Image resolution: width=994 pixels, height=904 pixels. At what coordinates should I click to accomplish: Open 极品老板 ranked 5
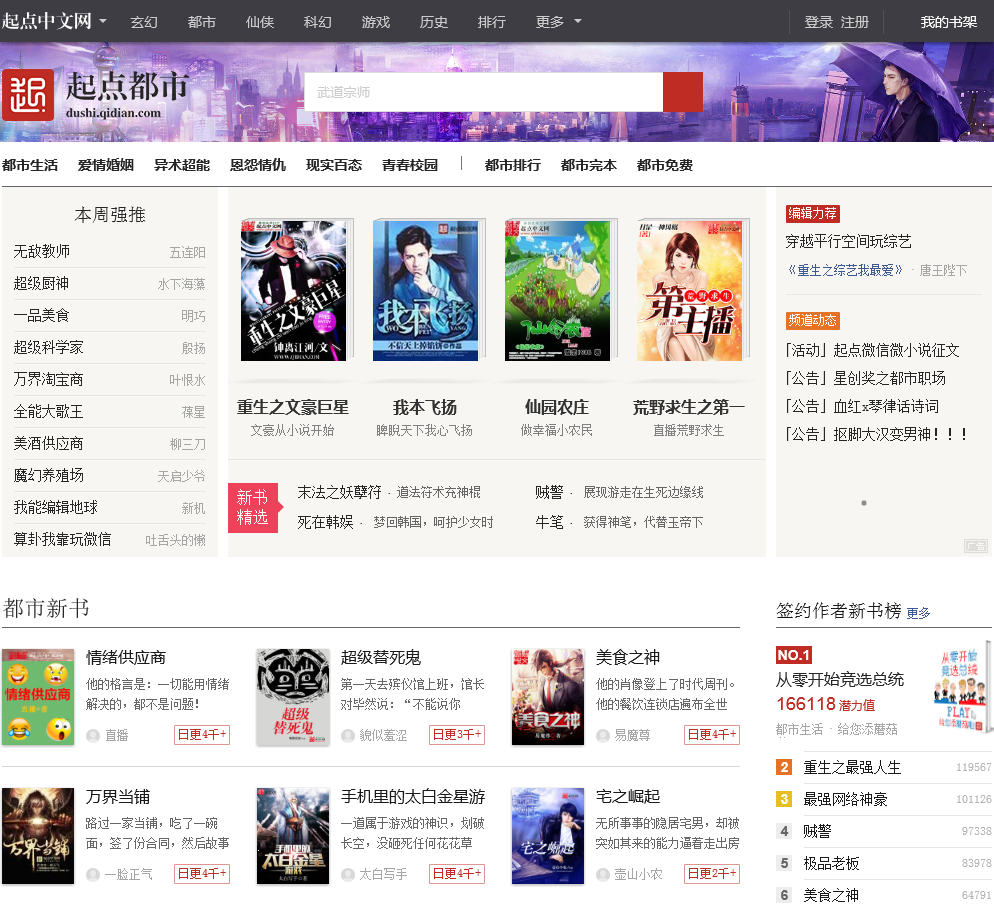[831, 863]
